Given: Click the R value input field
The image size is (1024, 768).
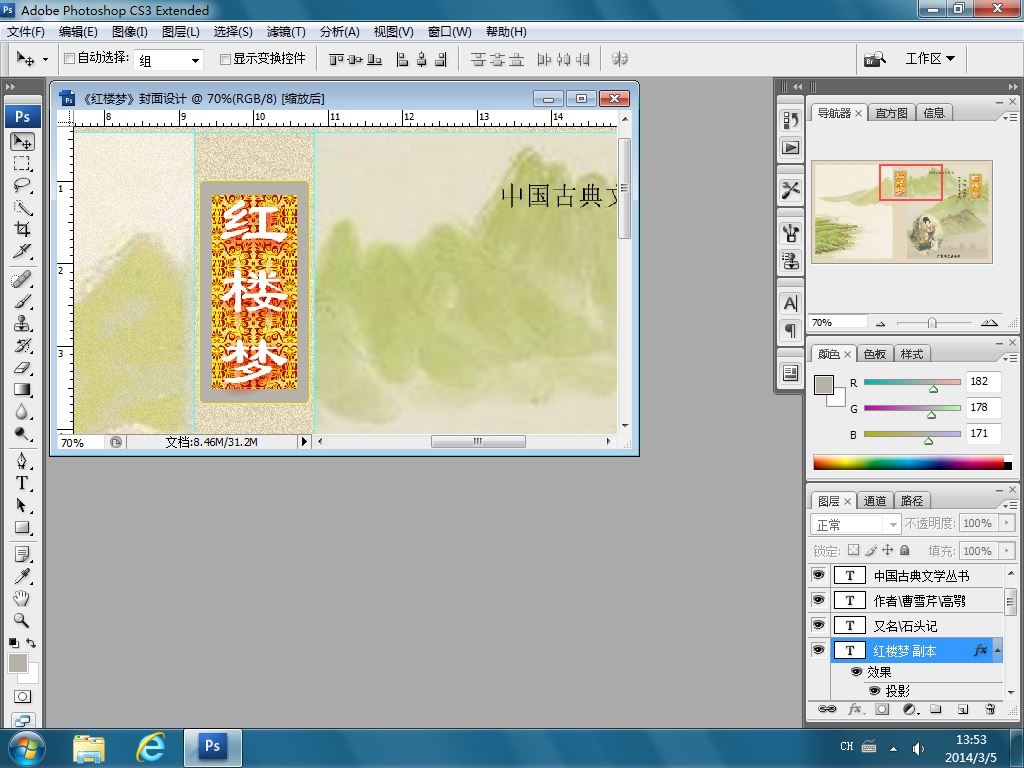Looking at the screenshot, I should pos(983,381).
